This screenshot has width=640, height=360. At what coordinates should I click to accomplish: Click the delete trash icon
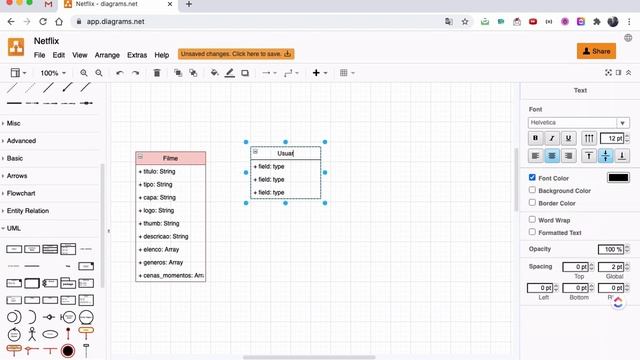(x=157, y=73)
